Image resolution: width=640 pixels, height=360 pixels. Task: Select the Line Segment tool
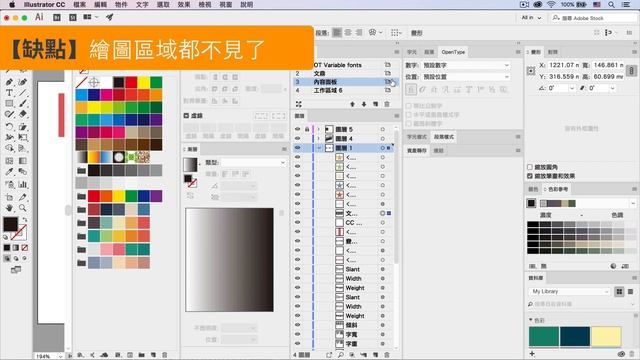23,93
